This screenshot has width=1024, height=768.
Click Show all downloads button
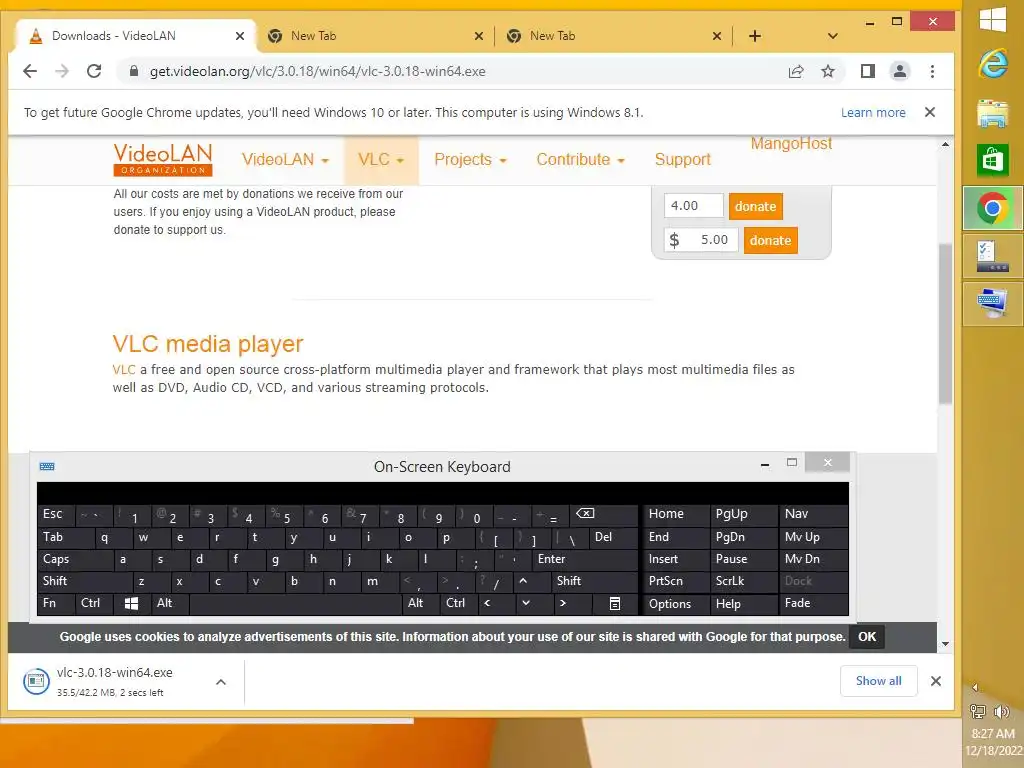[878, 681]
